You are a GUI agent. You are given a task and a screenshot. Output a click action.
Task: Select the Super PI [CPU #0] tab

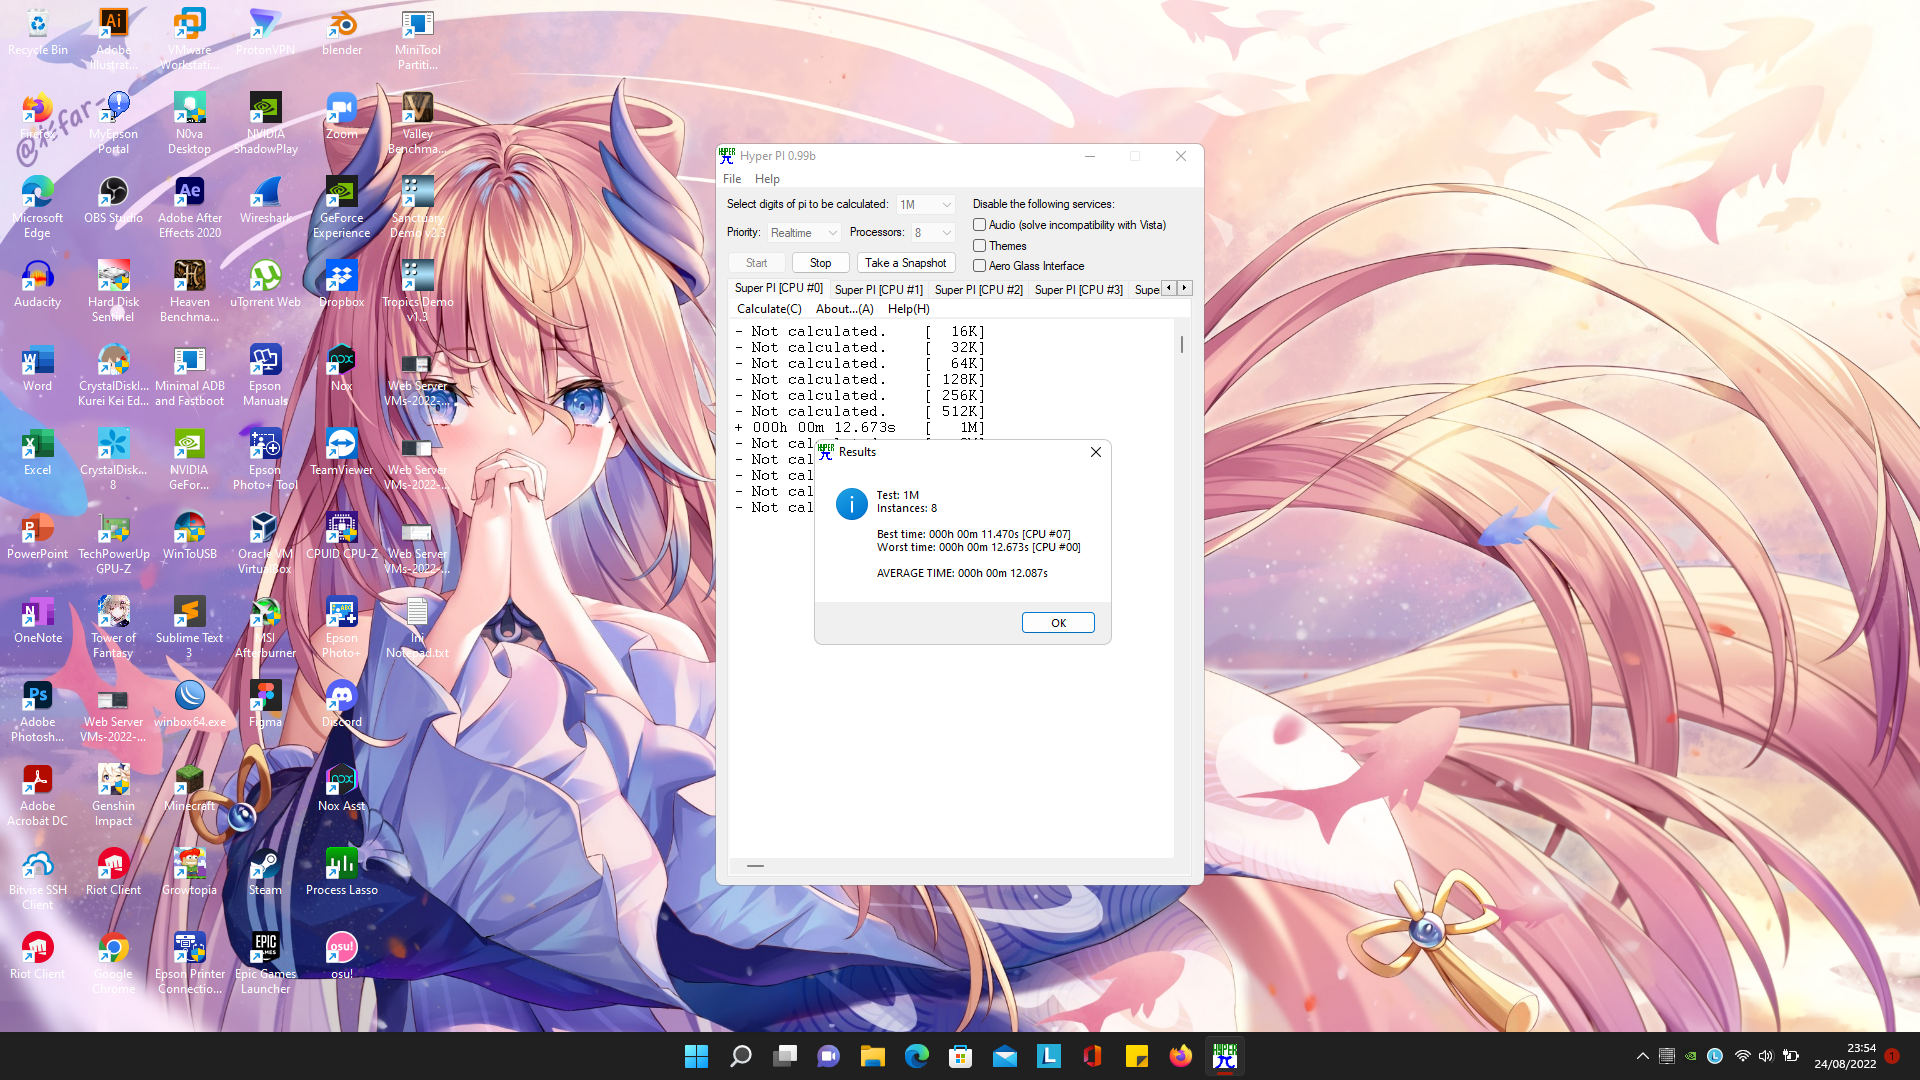778,288
